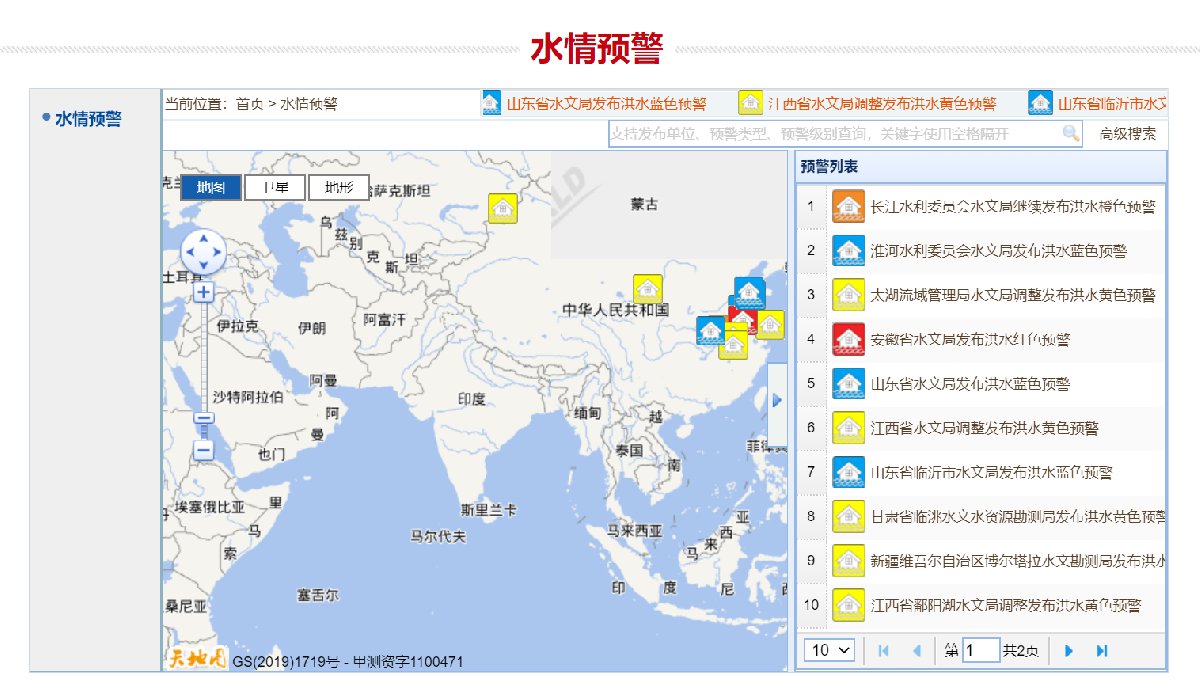The width and height of the screenshot is (1200, 691).
Task: Click orange icon for 长江水利委员会 warning
Action: [848, 206]
